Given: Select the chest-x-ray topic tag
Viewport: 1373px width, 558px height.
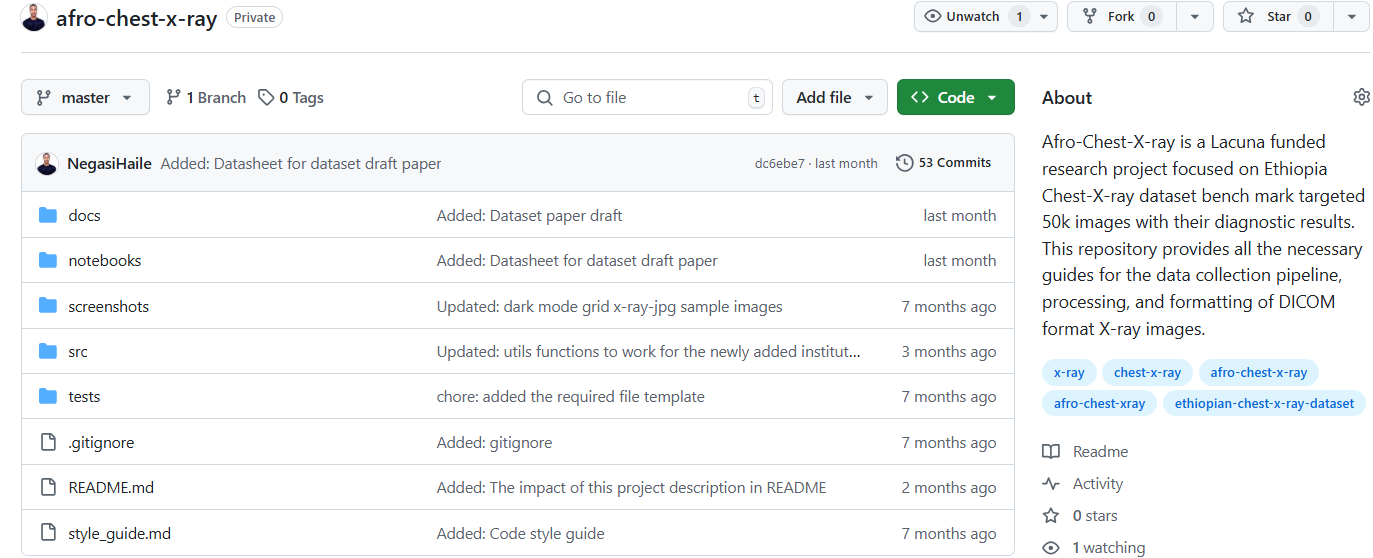Looking at the screenshot, I should tap(1147, 372).
